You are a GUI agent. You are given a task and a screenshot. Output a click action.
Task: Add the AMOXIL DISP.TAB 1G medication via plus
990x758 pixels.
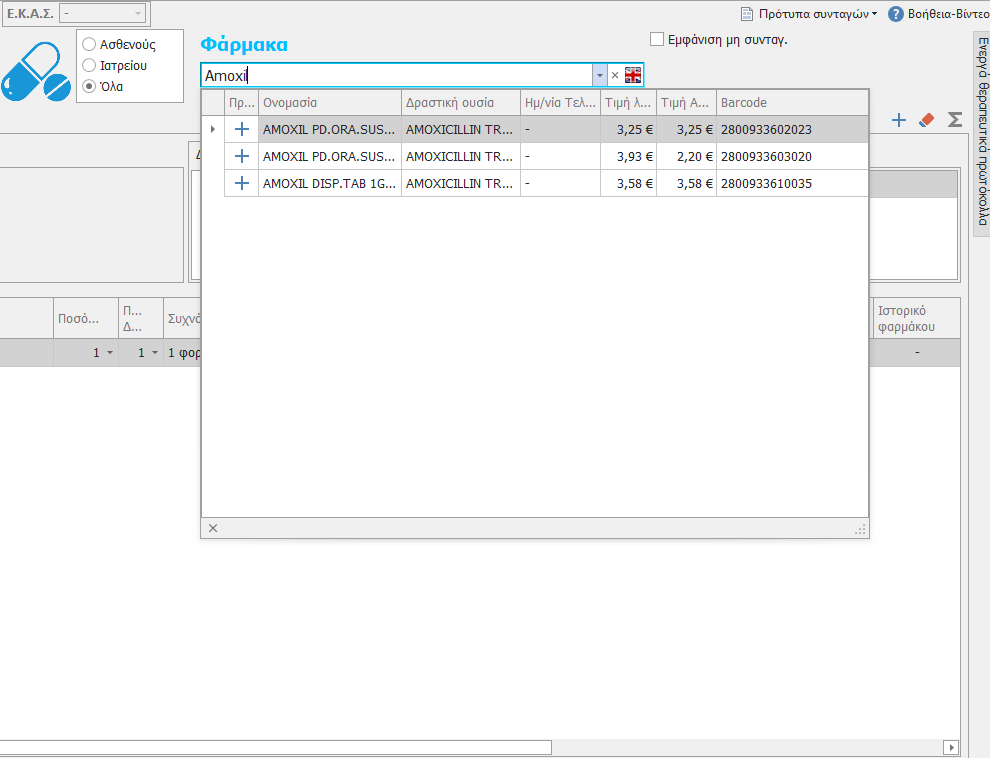pos(241,183)
